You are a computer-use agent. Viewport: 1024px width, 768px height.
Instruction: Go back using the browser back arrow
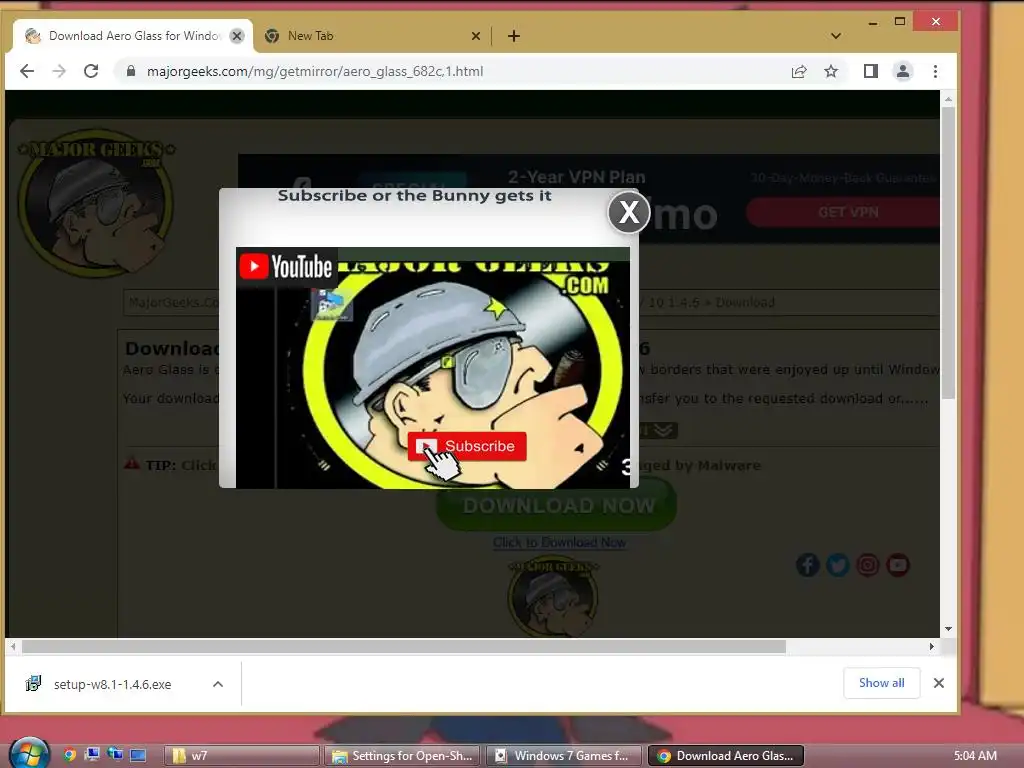(27, 71)
